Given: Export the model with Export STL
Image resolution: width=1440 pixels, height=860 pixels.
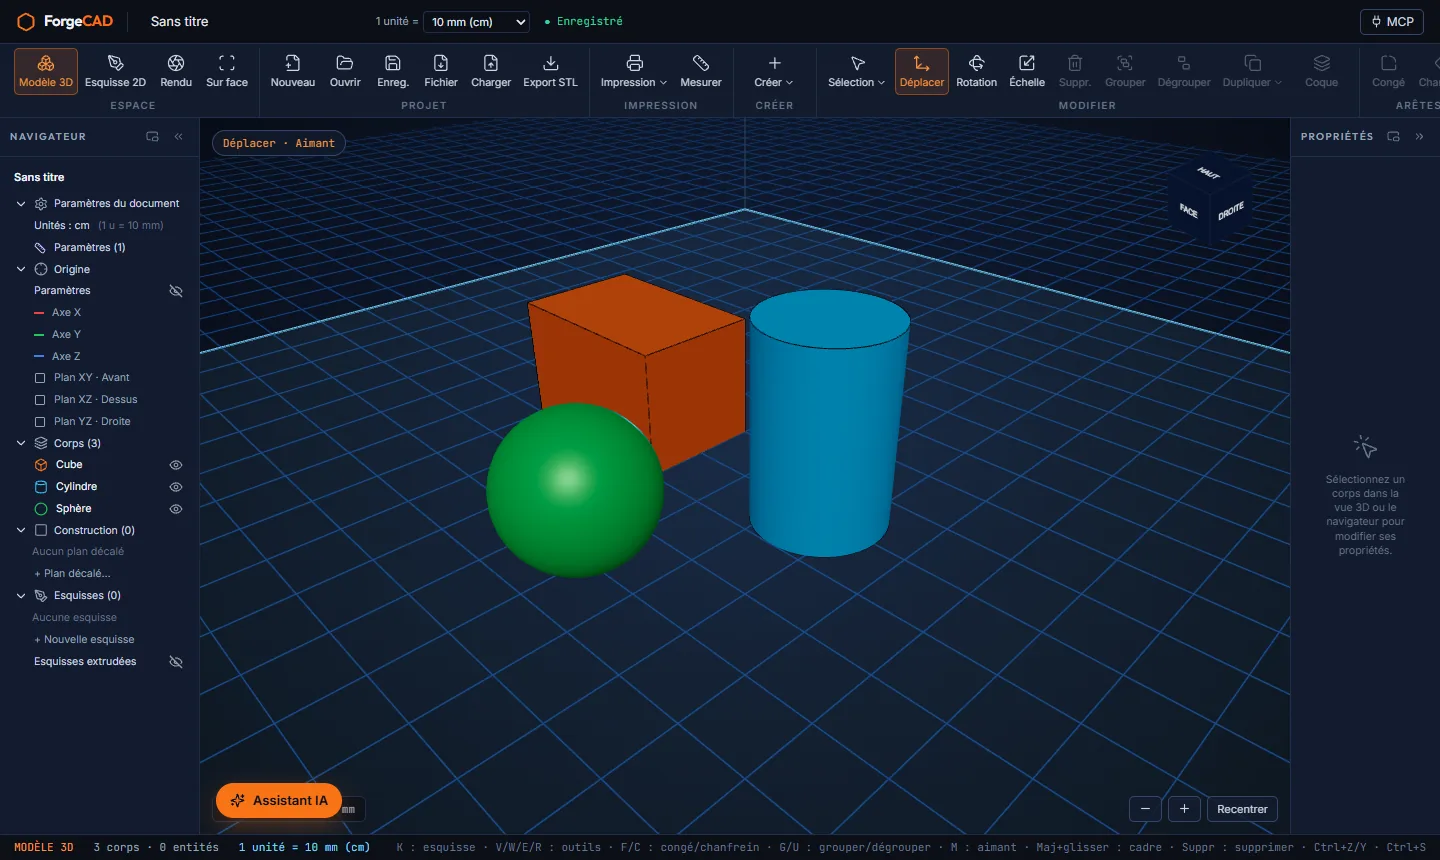Looking at the screenshot, I should 551,71.
